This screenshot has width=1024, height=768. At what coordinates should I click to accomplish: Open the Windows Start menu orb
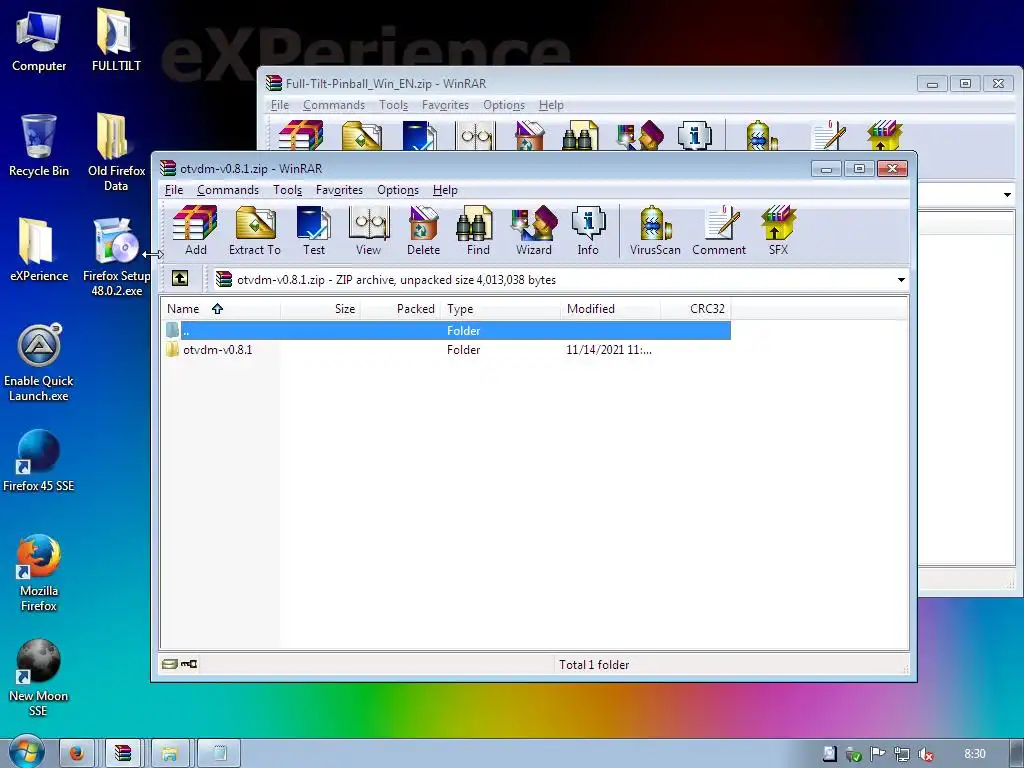(27, 752)
